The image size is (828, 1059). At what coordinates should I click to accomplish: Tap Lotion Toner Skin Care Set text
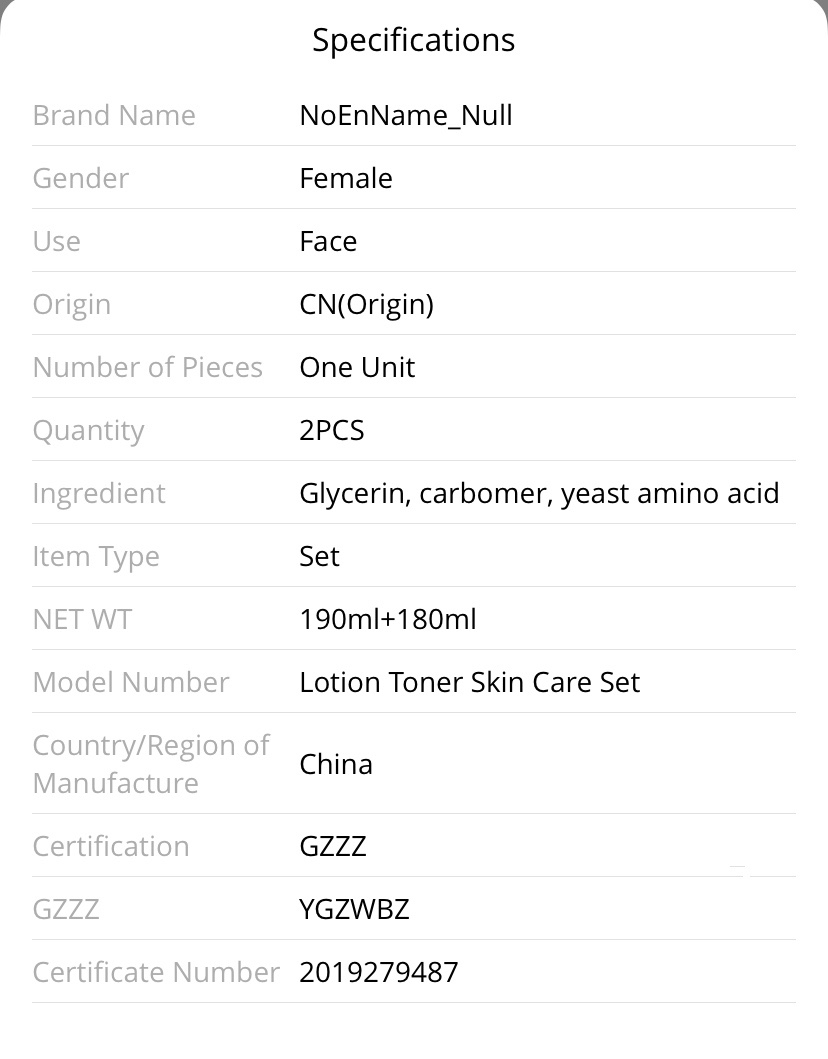469,682
